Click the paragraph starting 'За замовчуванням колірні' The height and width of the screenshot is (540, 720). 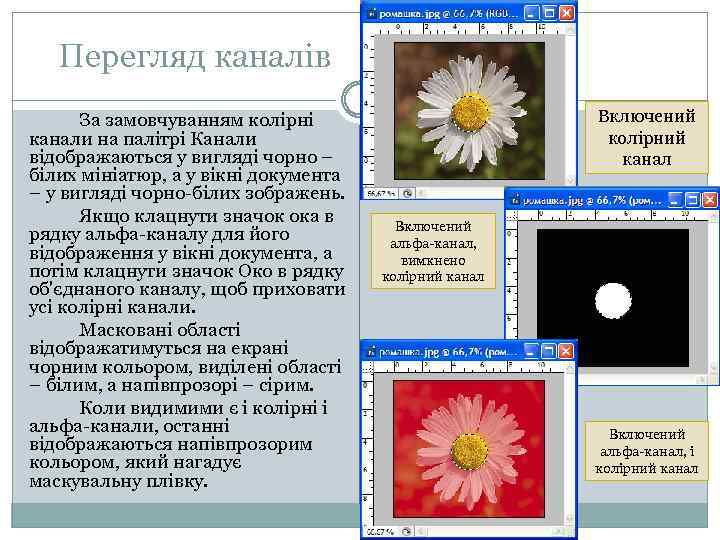pos(187,157)
